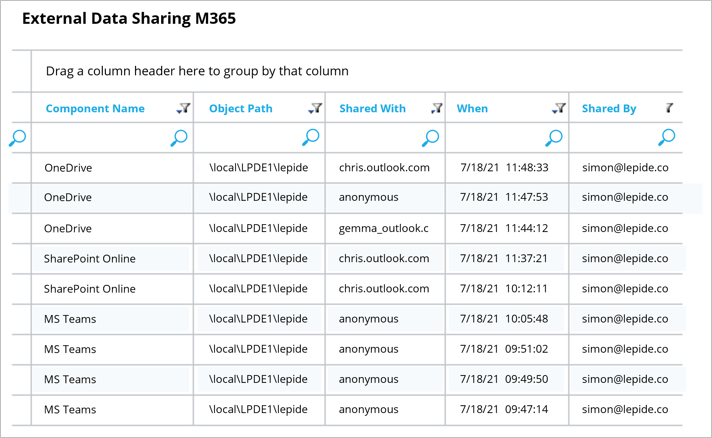Click Object Path cell in the 11:44:12 row
The image size is (712, 438).
pos(258,228)
